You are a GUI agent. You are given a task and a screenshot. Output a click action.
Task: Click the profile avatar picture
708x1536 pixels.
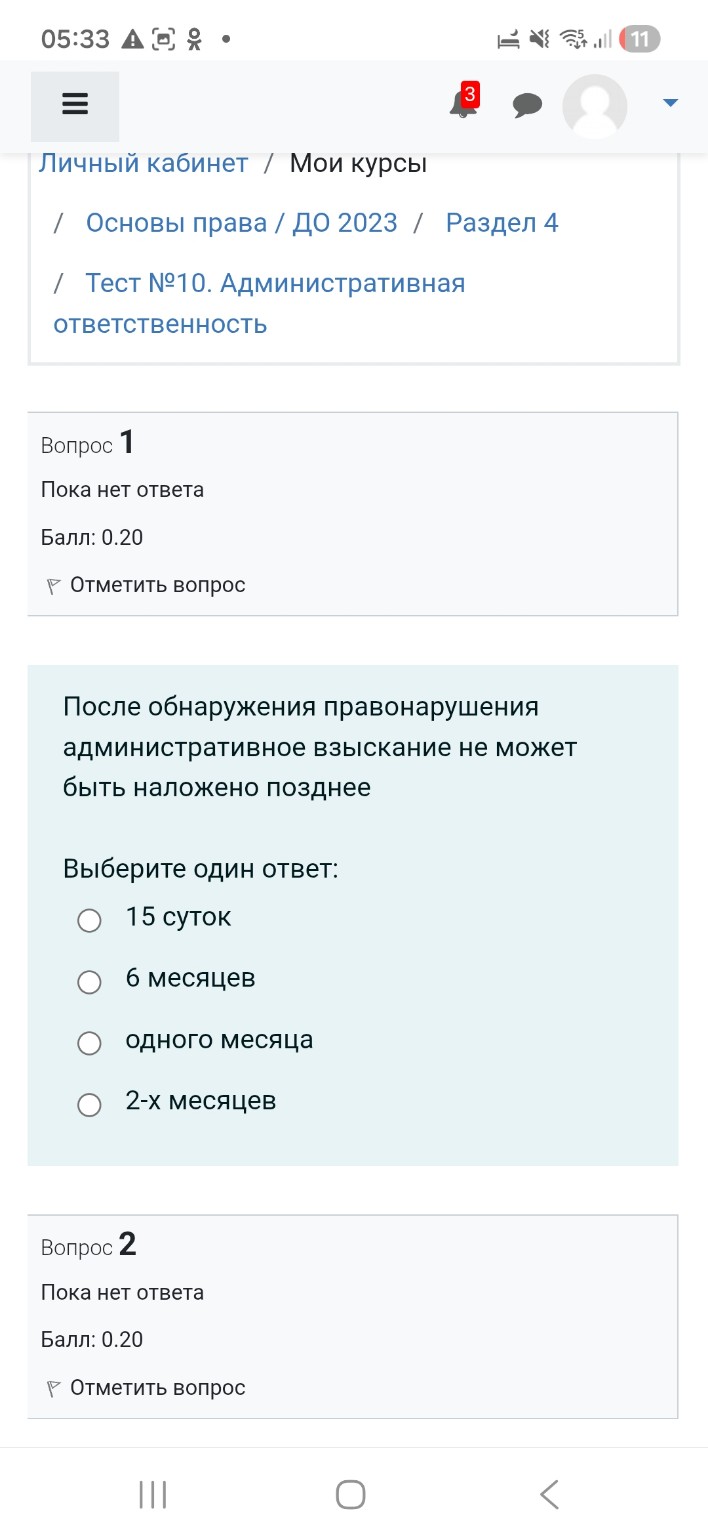[x=594, y=104]
